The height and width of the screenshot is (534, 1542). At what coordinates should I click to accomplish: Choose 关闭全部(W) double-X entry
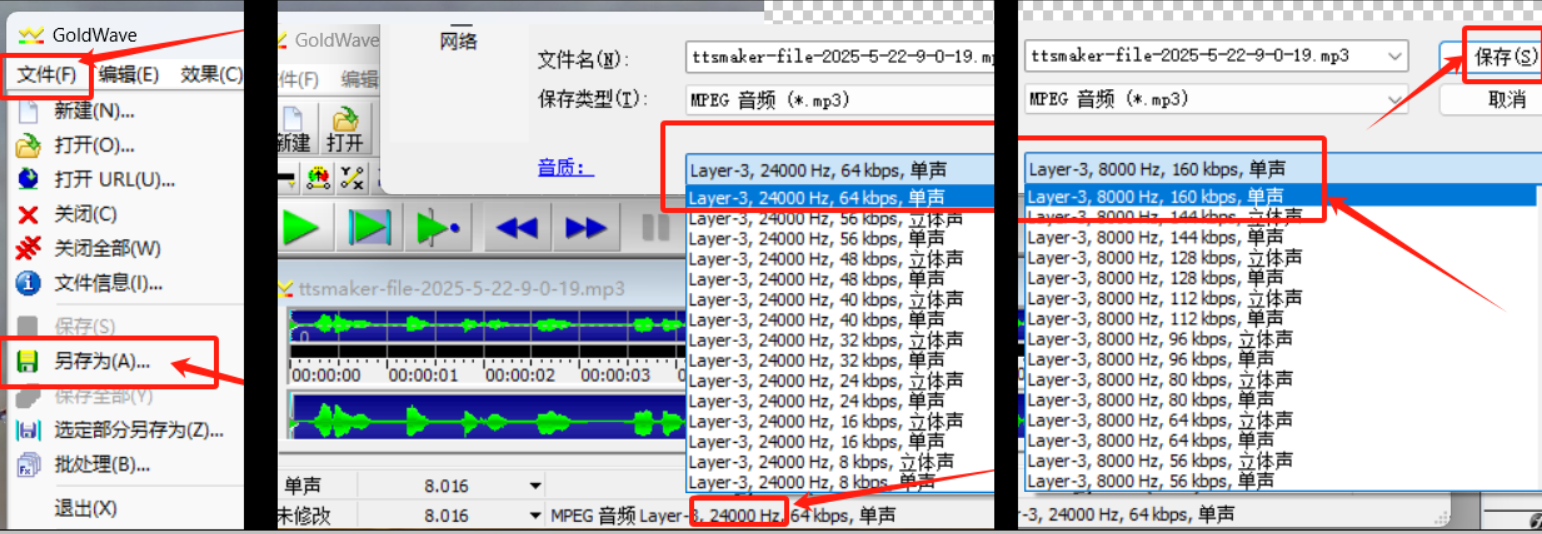pos(107,248)
